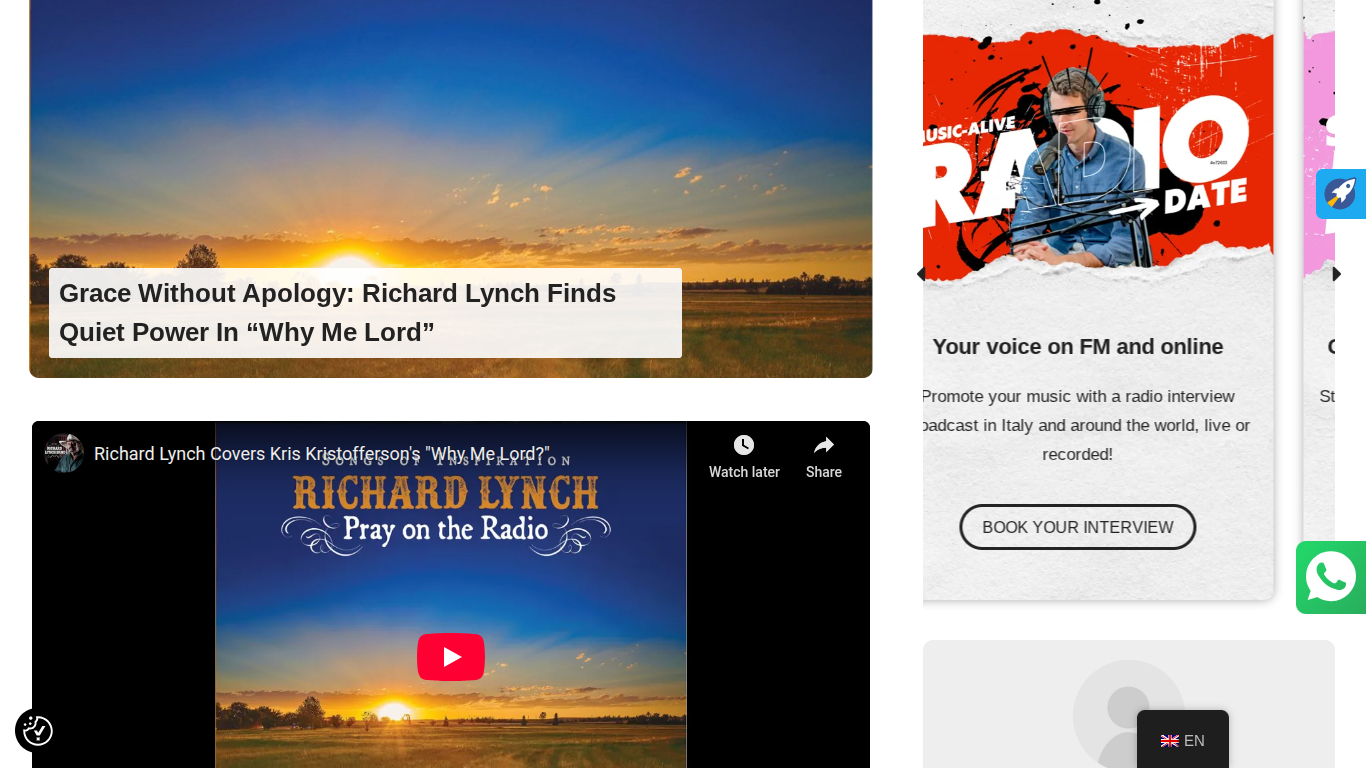The image size is (1366, 768).
Task: Open the EN language switcher dropdown
Action: (1183, 740)
